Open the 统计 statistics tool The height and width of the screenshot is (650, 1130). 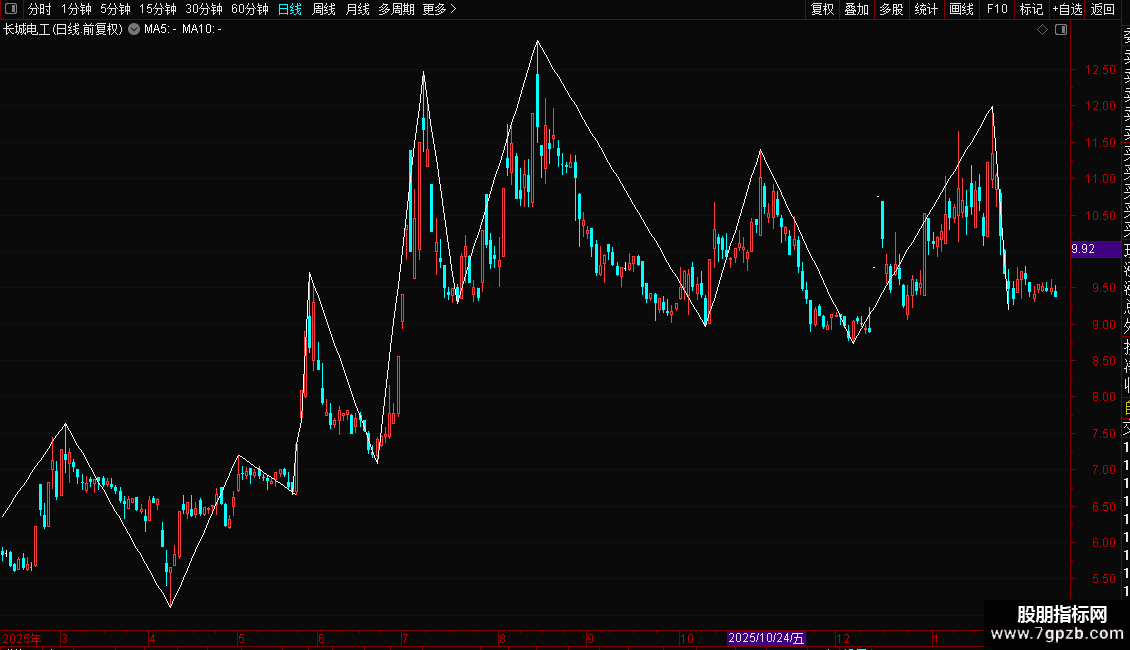926,9
